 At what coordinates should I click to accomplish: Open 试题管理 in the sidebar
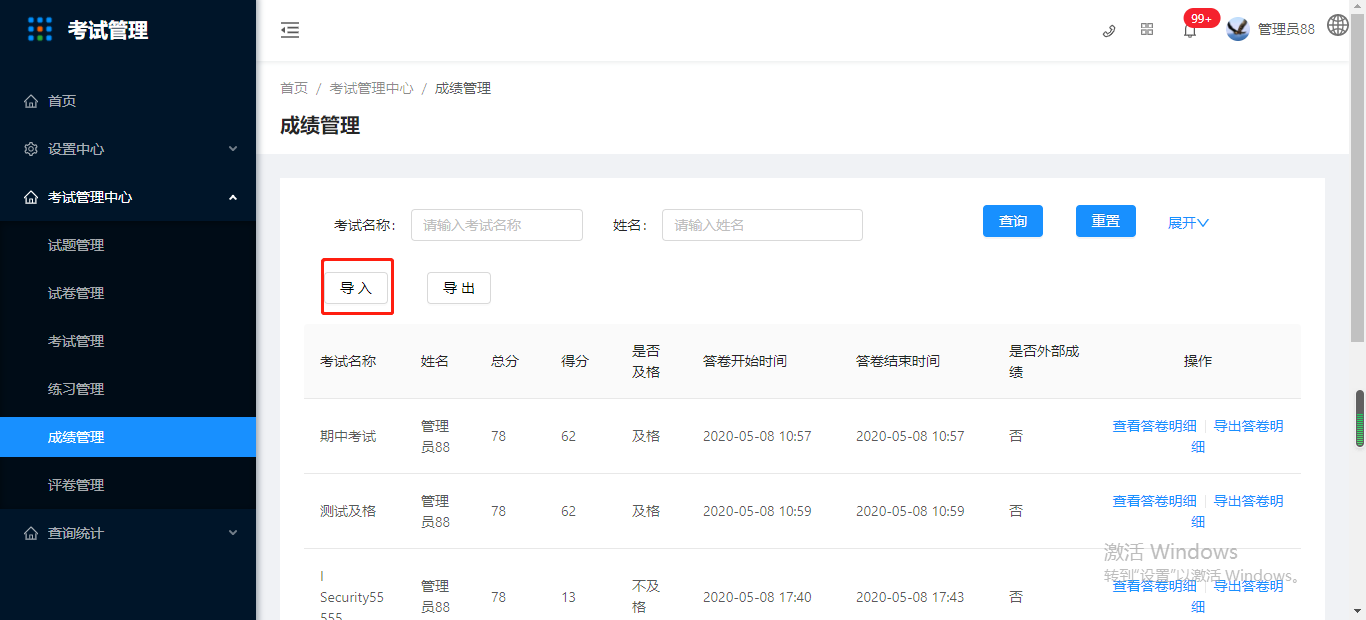[x=128, y=245]
